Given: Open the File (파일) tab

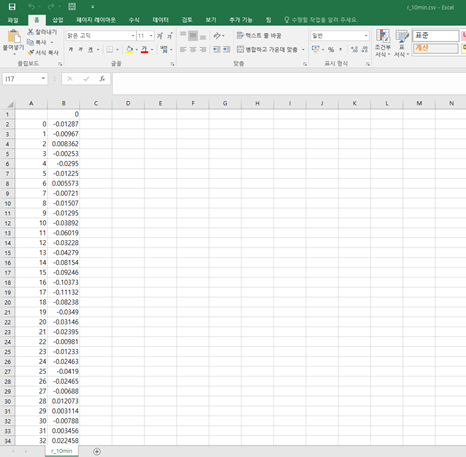Looking at the screenshot, I should click(13, 20).
